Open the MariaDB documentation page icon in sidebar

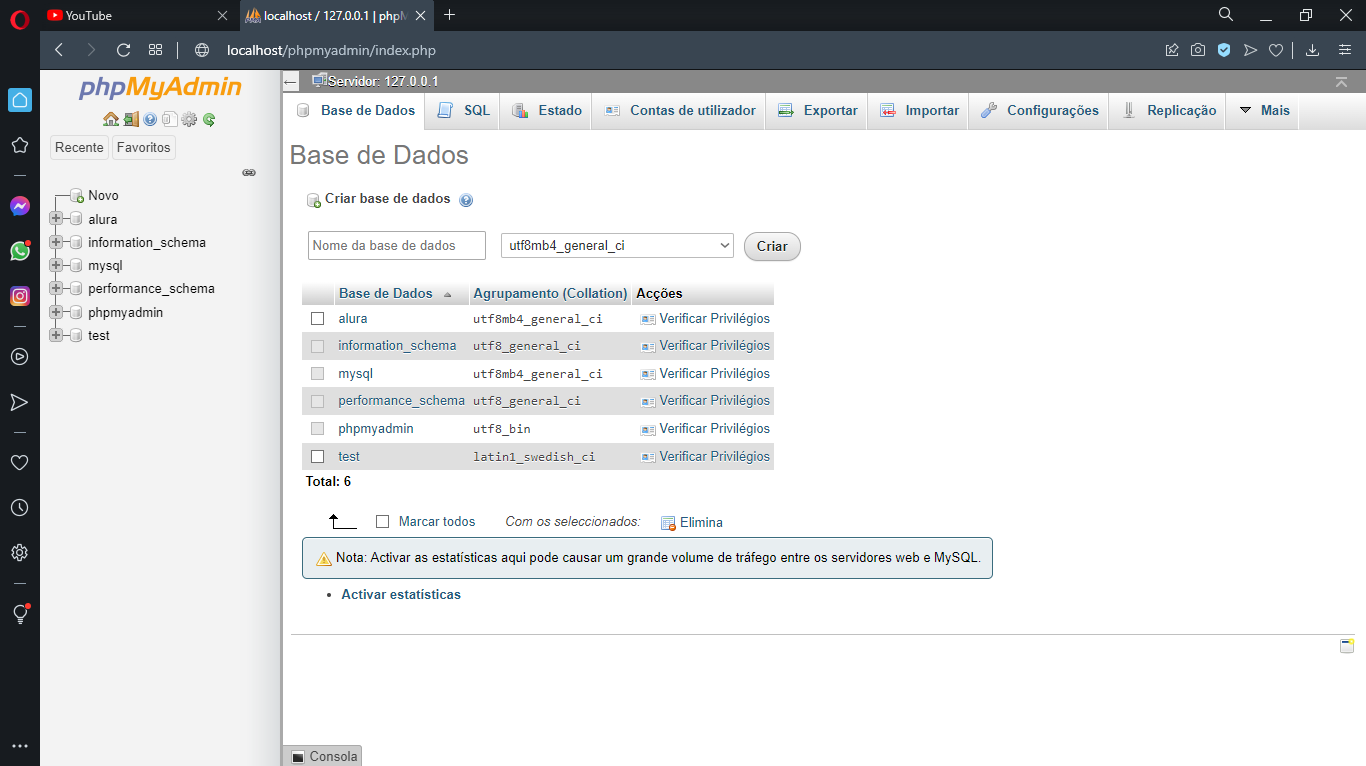pos(169,119)
